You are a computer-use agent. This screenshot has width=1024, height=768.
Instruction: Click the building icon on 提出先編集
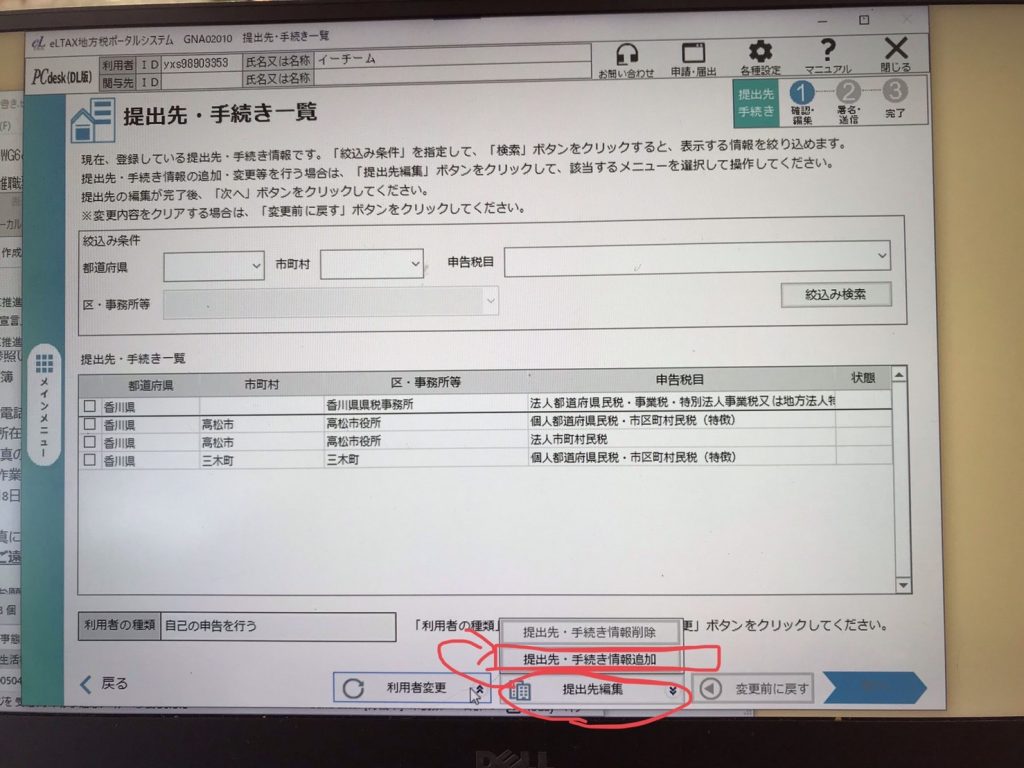tap(520, 691)
